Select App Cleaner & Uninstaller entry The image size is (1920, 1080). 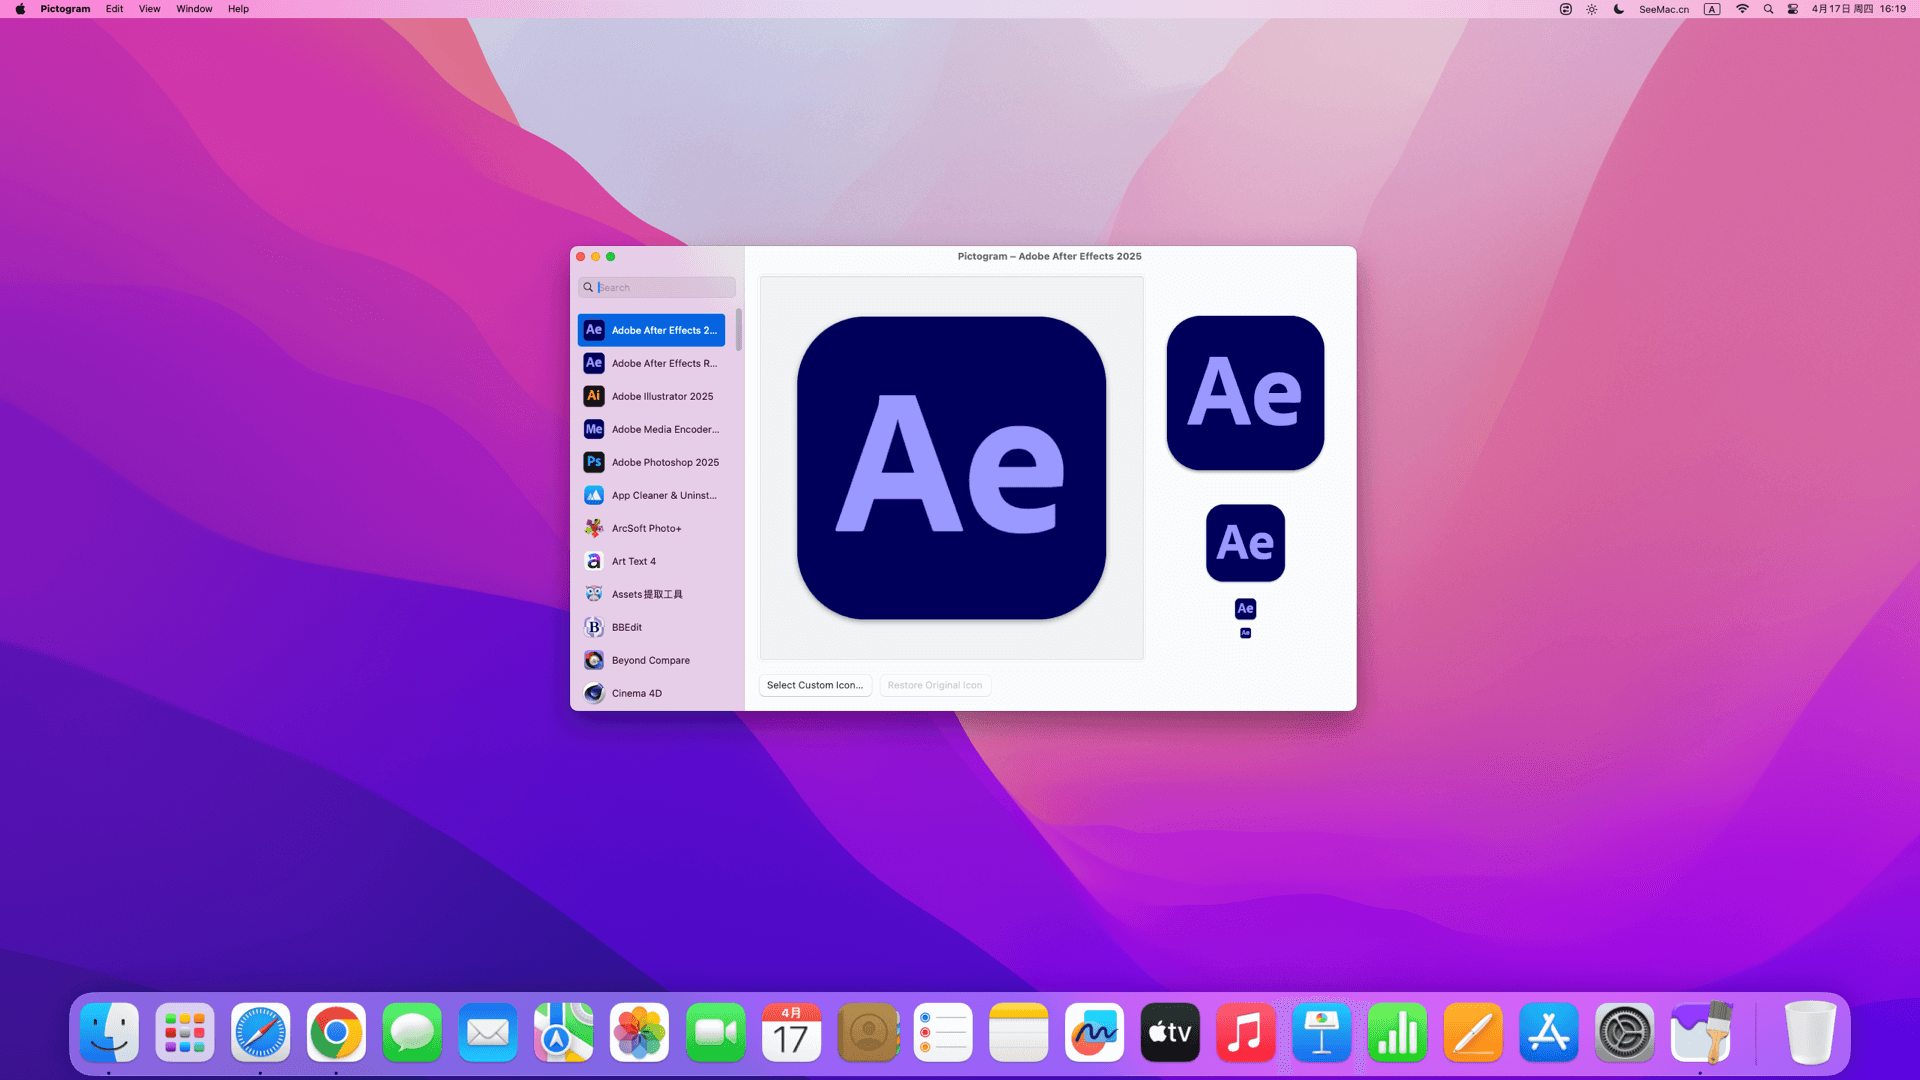coord(663,495)
